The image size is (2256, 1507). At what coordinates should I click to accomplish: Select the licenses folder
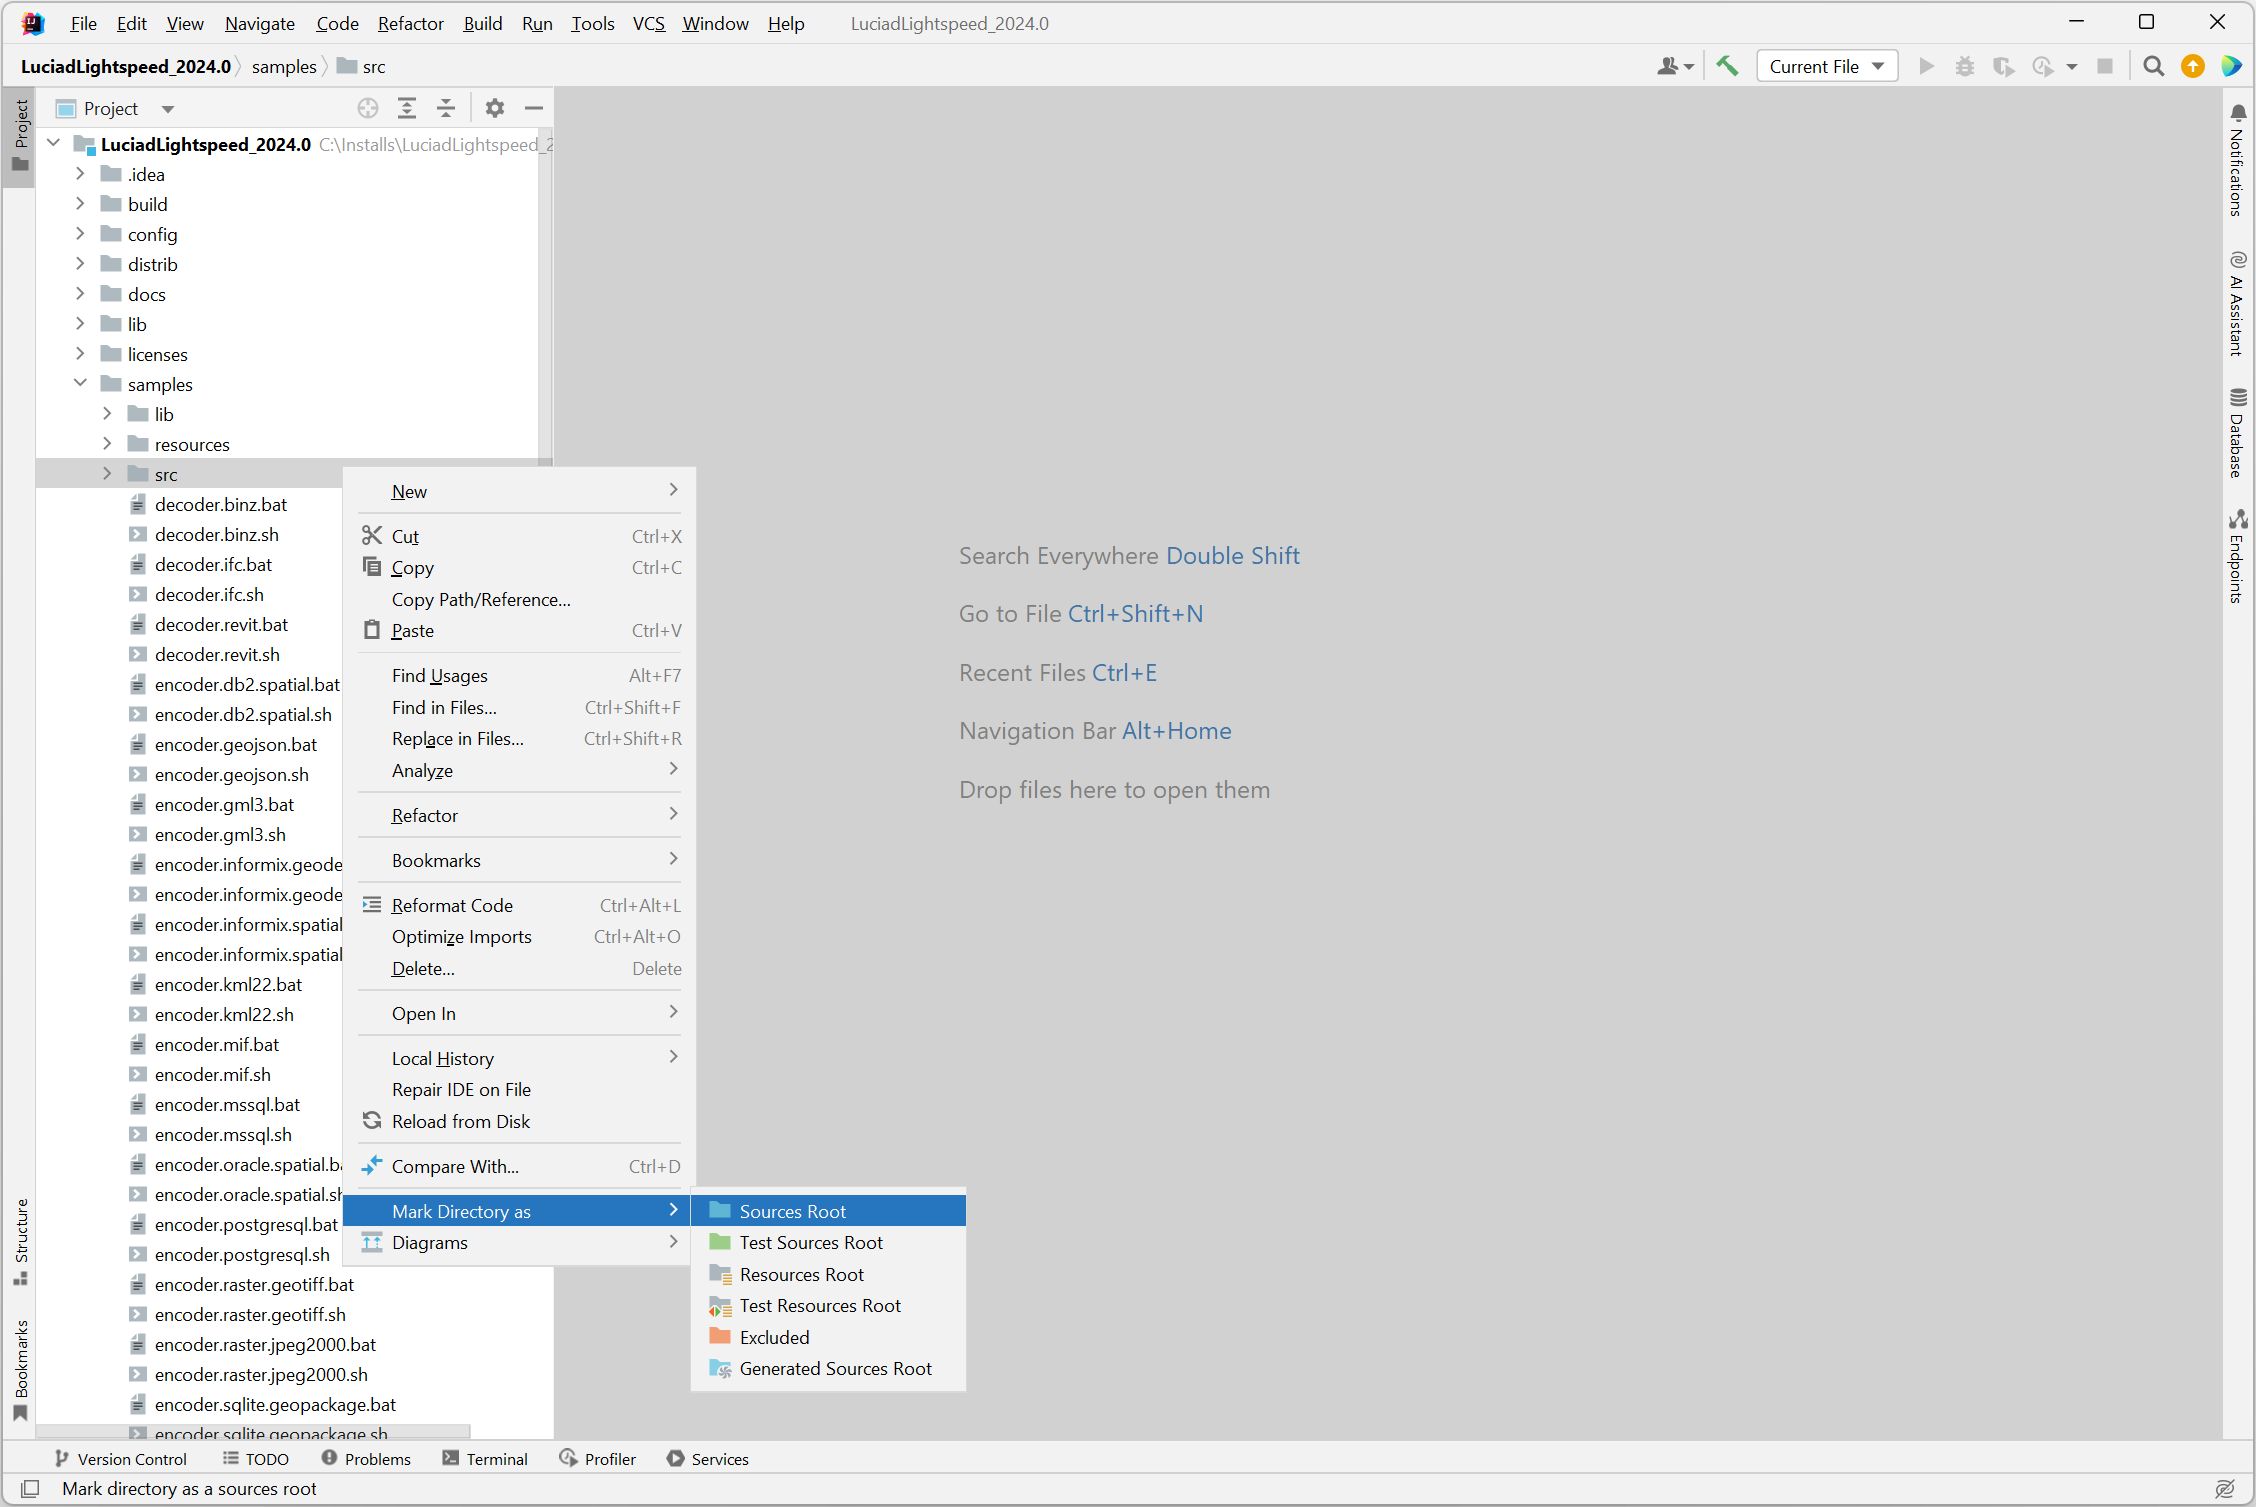[x=157, y=354]
